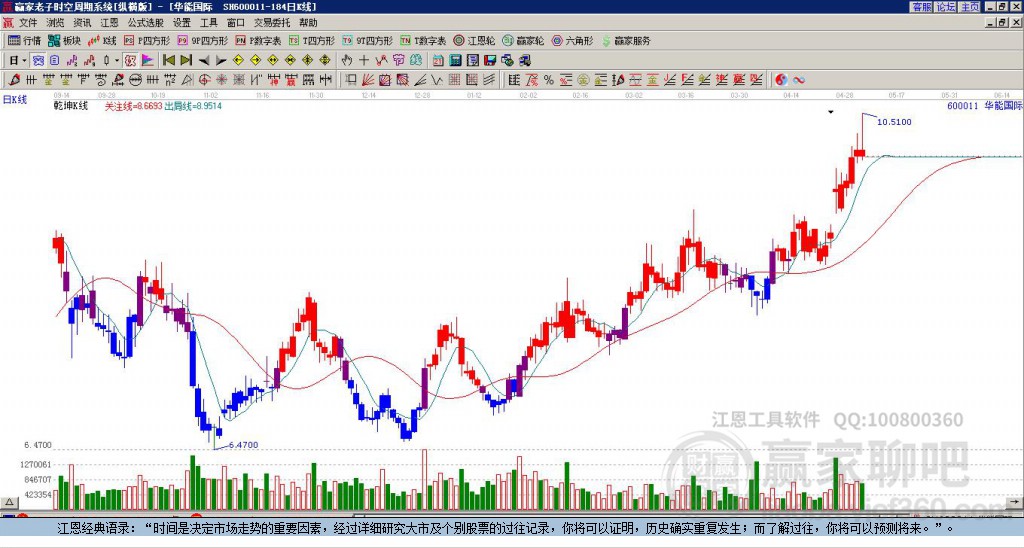Open the 交易委托 menu

click(272, 23)
